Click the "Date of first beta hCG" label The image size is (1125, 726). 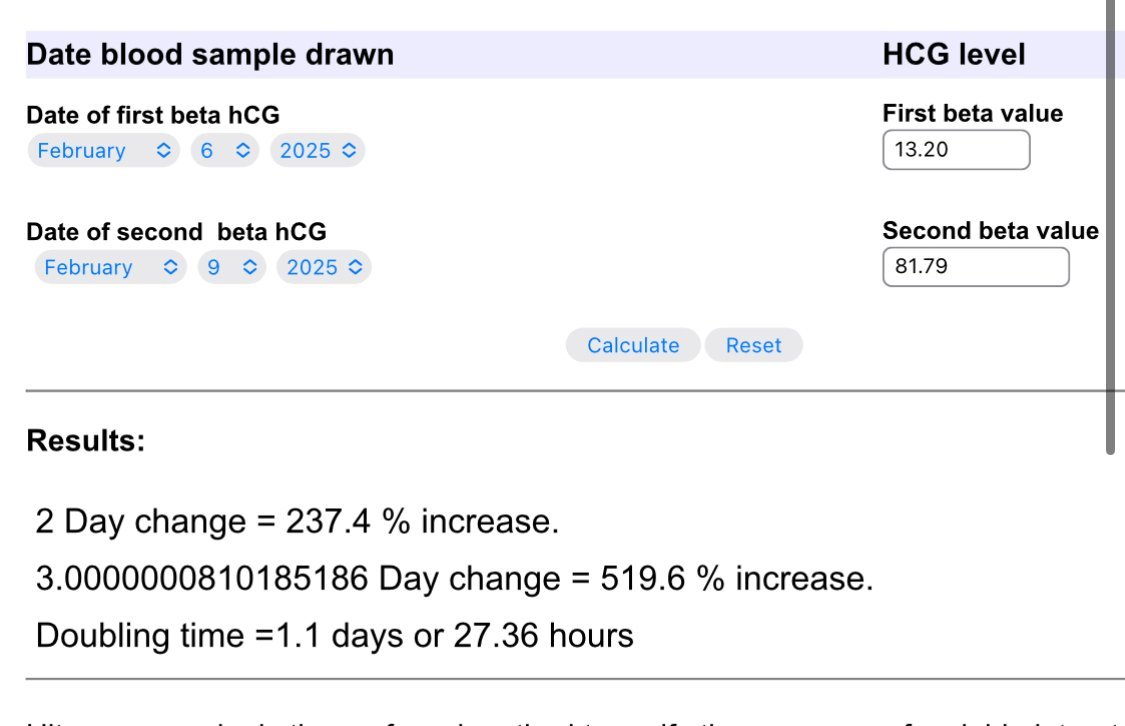click(153, 115)
